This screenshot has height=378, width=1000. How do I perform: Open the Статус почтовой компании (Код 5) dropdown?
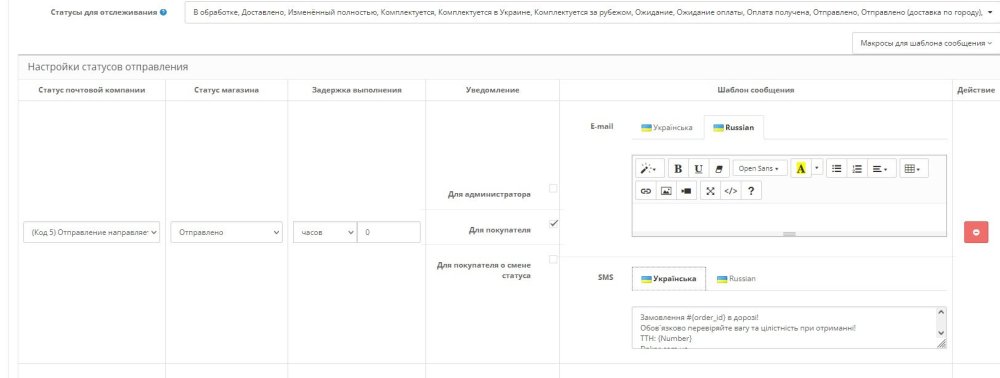point(91,232)
